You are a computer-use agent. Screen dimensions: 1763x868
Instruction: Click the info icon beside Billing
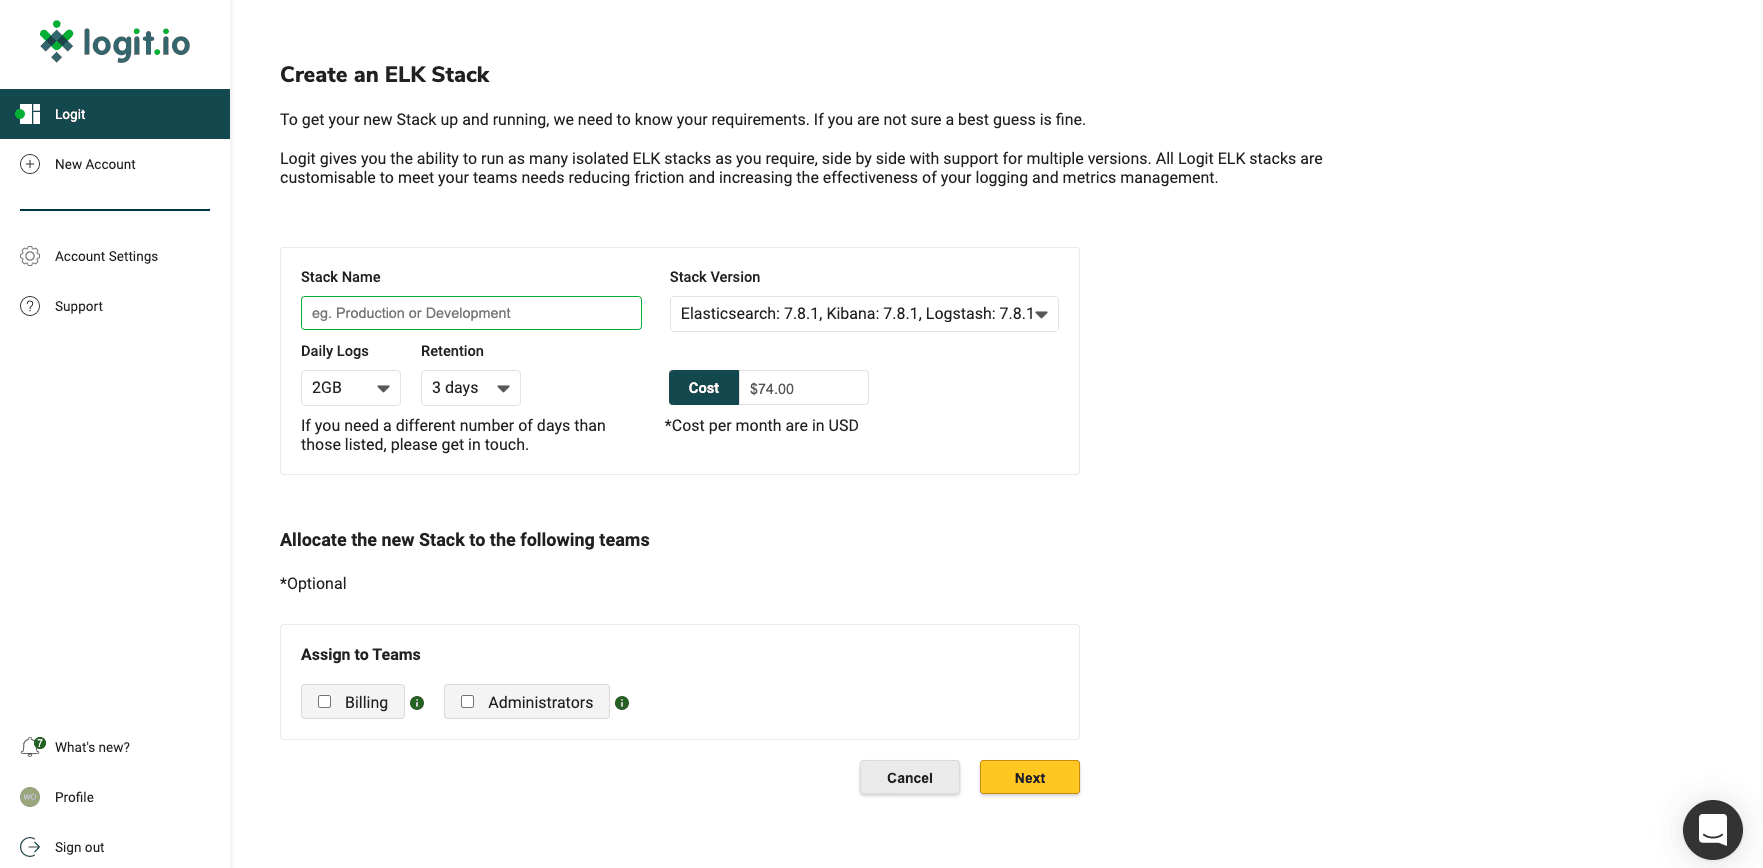tap(417, 703)
